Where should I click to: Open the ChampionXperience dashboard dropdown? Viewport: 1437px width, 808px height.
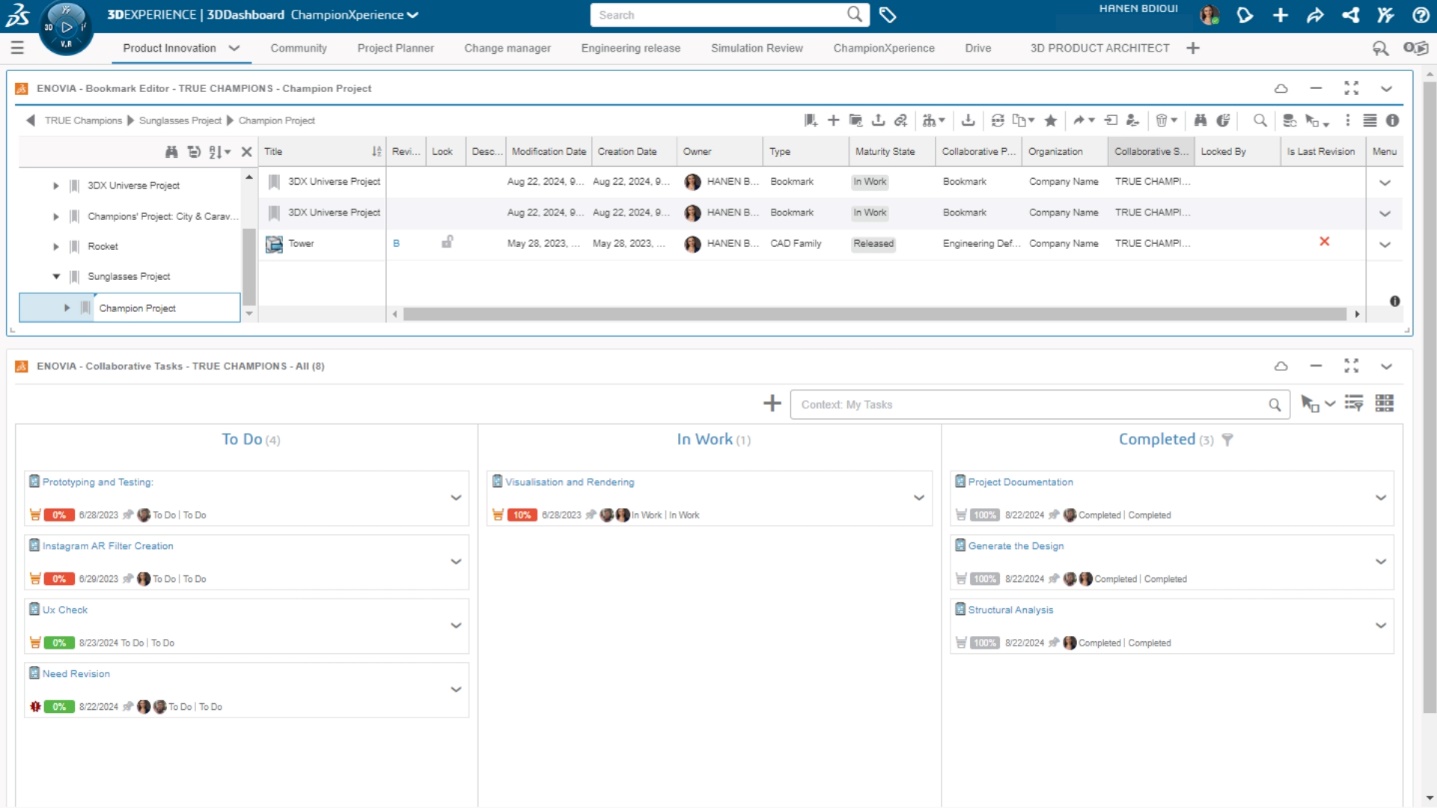pos(413,15)
